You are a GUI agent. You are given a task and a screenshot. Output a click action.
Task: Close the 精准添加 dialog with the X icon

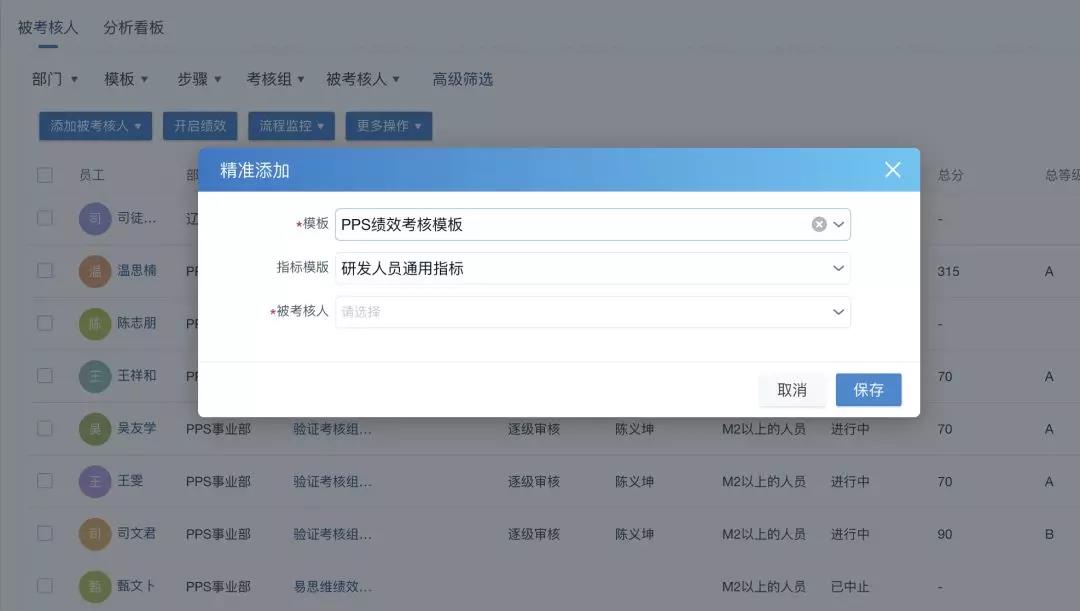pyautogui.click(x=892, y=169)
